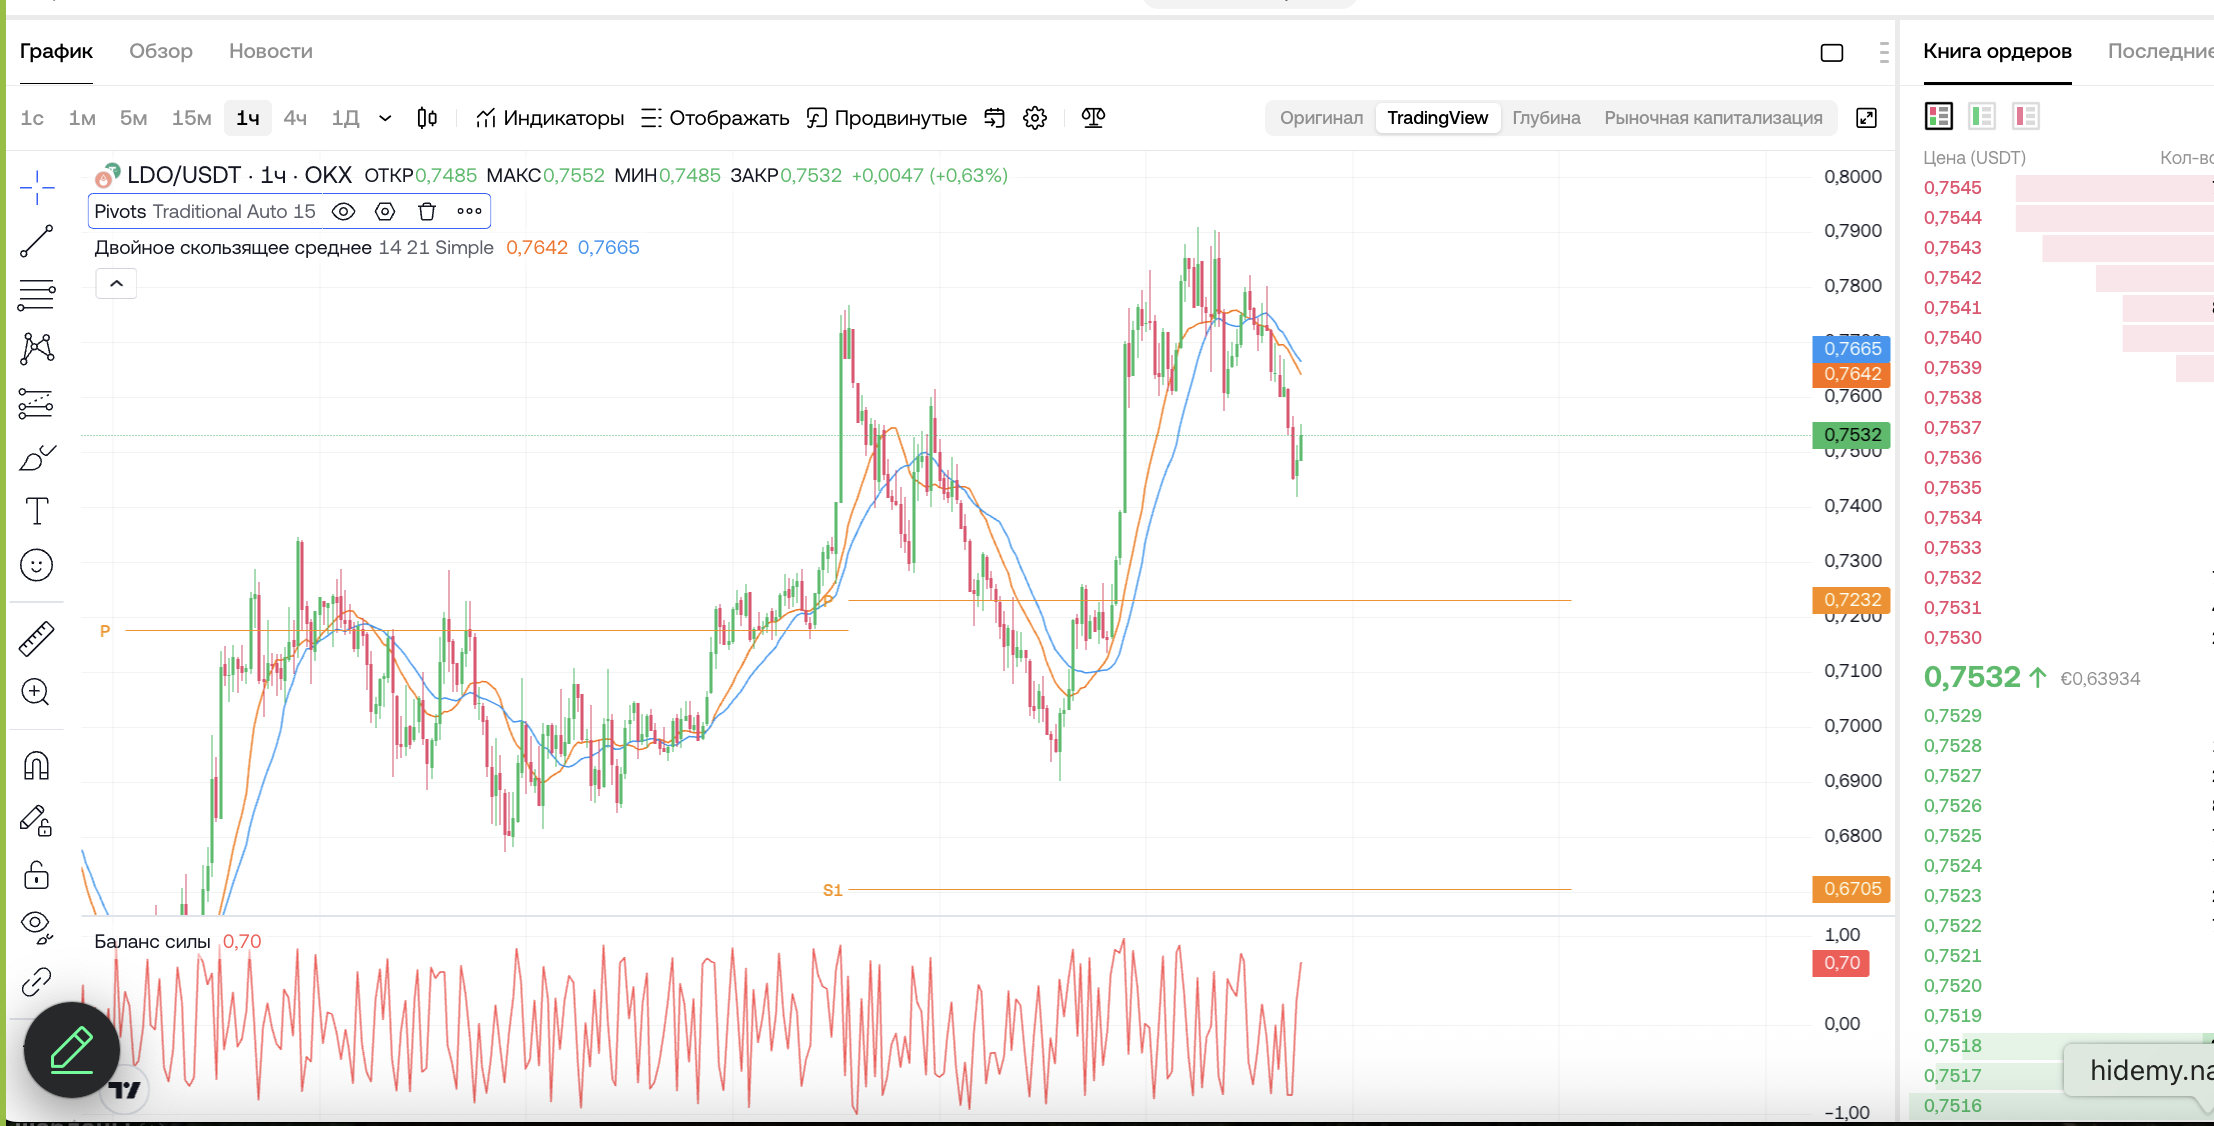2214x1126 pixels.
Task: Select the 4ч timeframe
Action: pyautogui.click(x=295, y=118)
